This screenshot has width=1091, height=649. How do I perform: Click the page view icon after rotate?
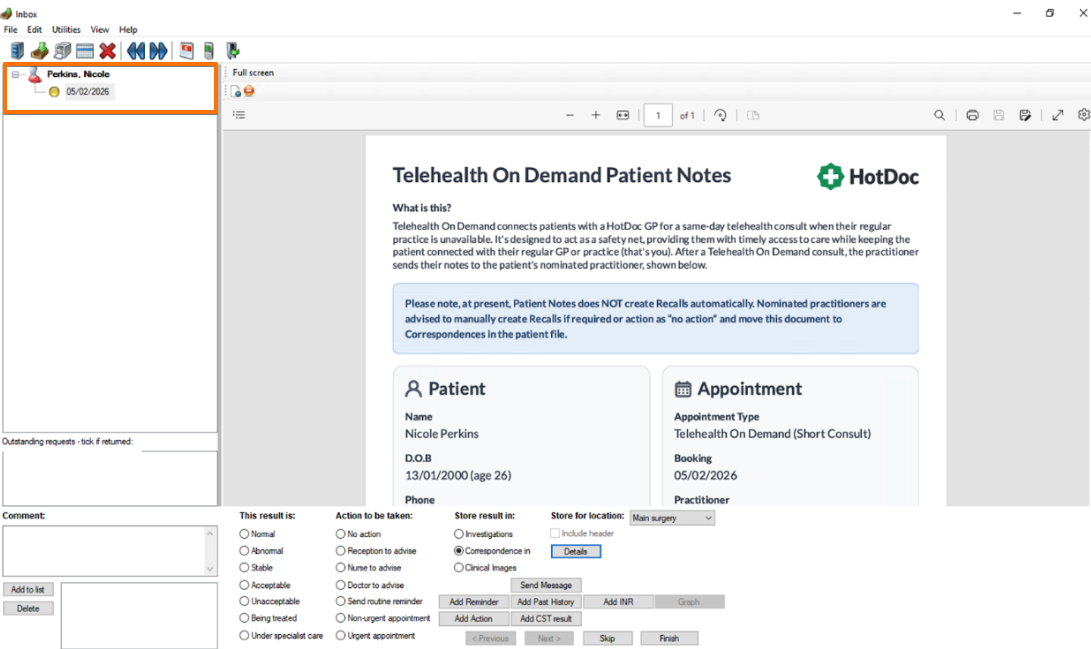click(753, 115)
